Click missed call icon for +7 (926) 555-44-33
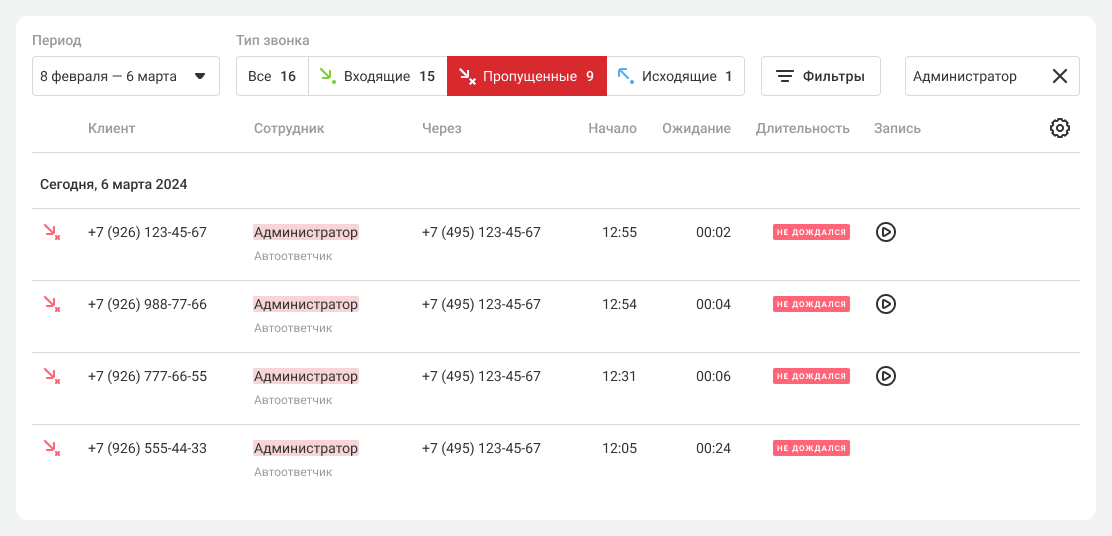 51,448
